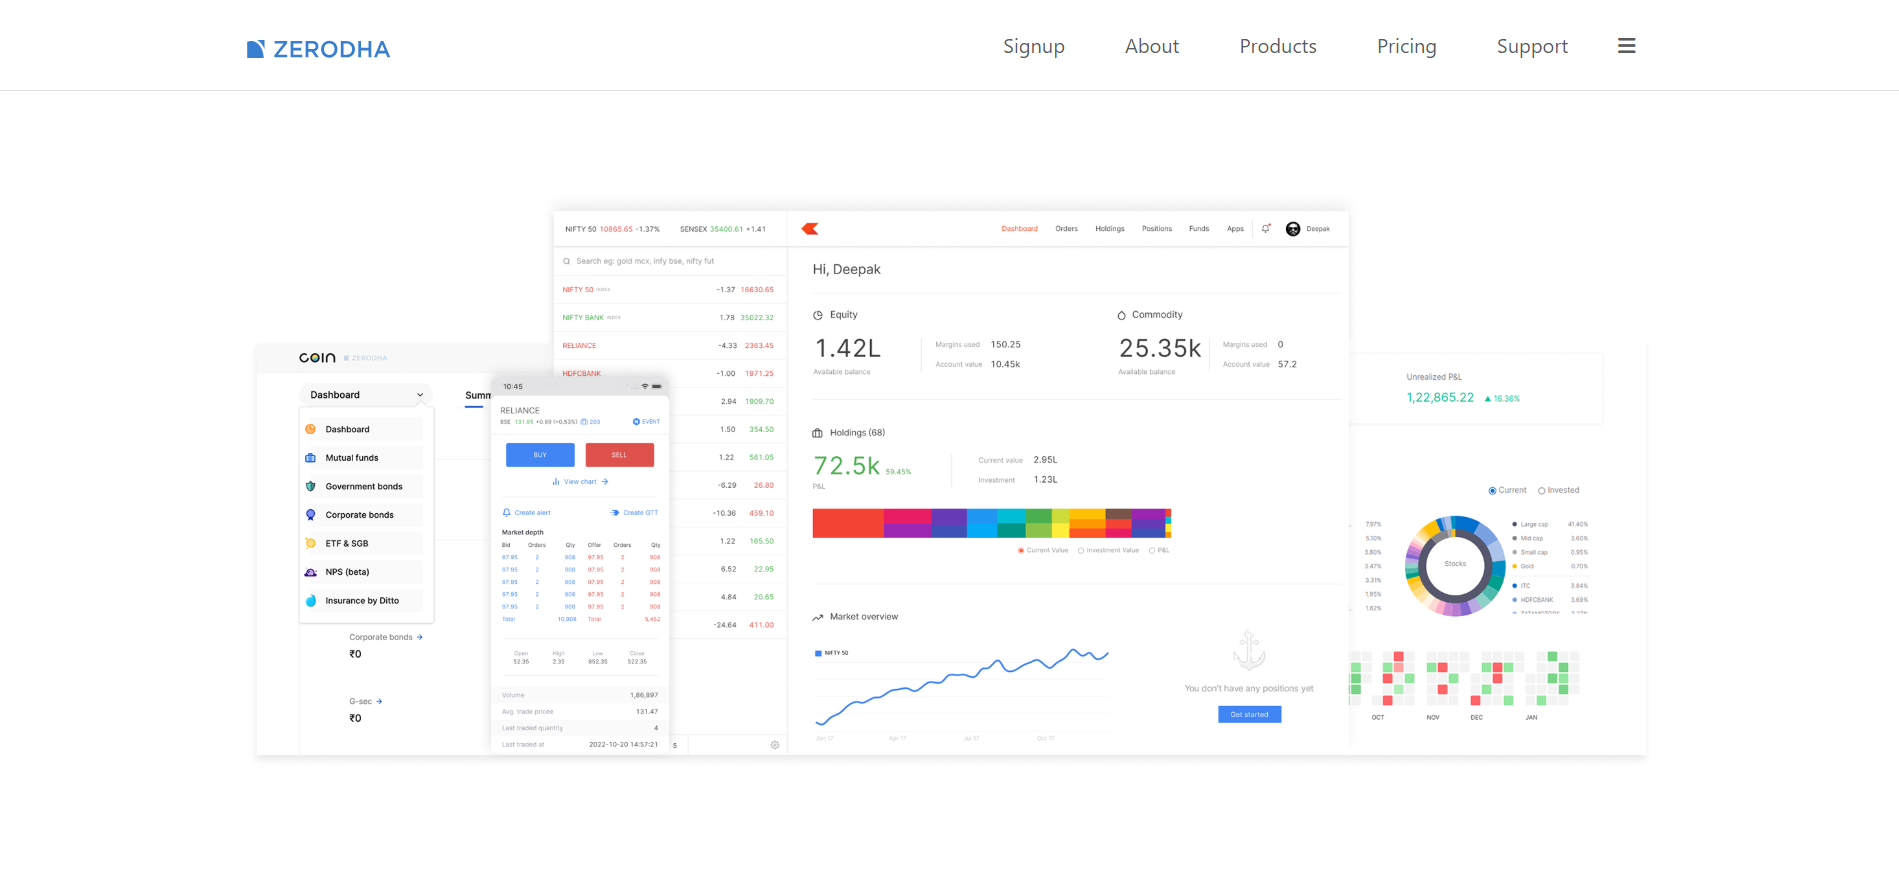
Task: Select the RELIANCE watchlist row
Action: pyautogui.click(x=670, y=345)
